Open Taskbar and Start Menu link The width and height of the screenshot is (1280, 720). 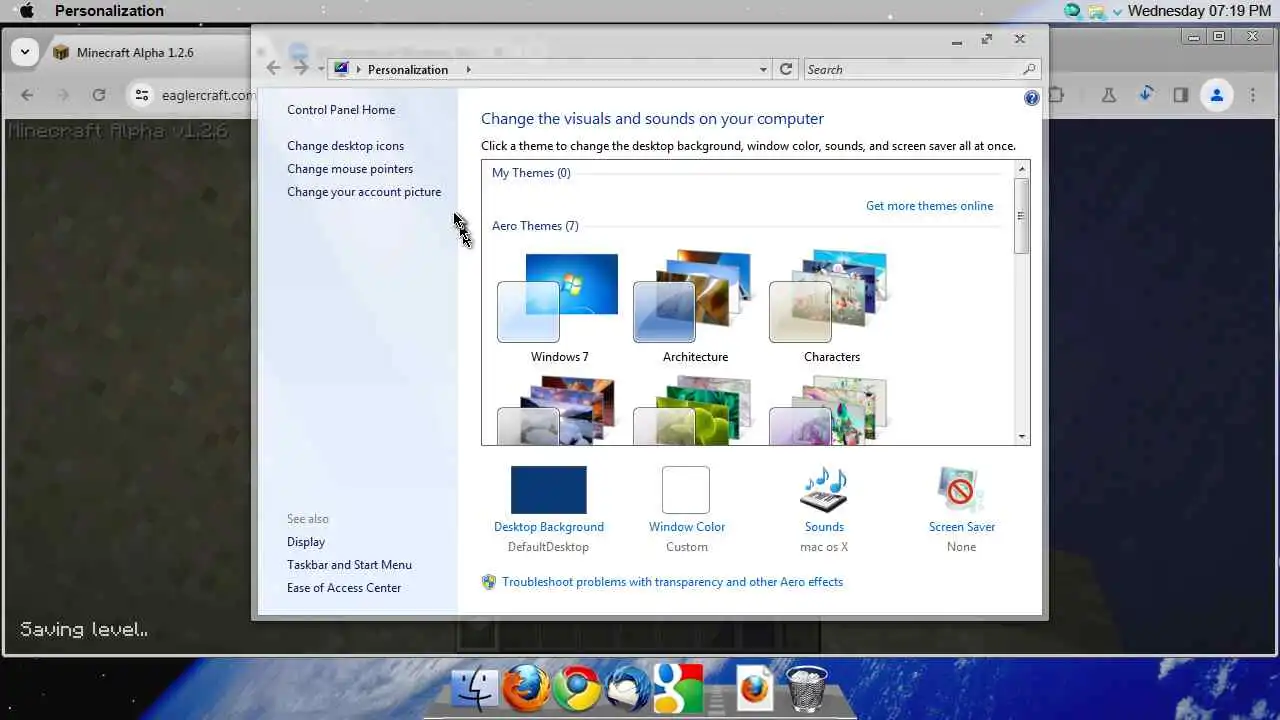(x=349, y=565)
